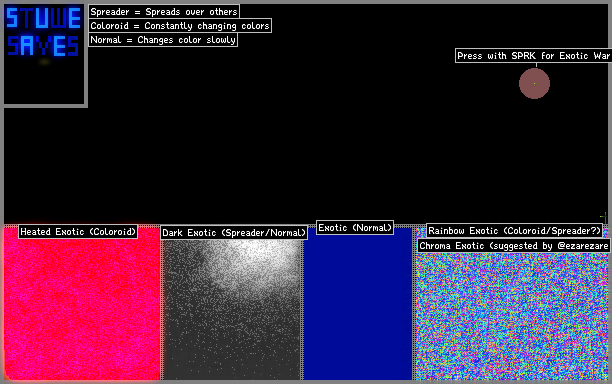Image resolution: width=612 pixels, height=384 pixels.
Task: Click the STUWE SAVES logo
Action: click(43, 33)
